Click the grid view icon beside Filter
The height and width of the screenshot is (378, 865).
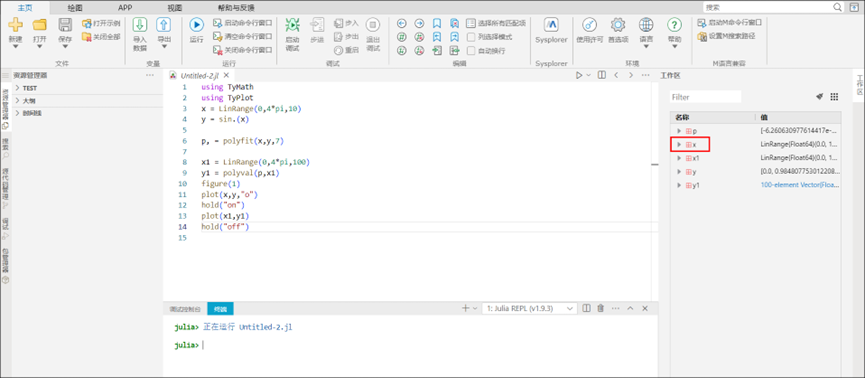834,97
